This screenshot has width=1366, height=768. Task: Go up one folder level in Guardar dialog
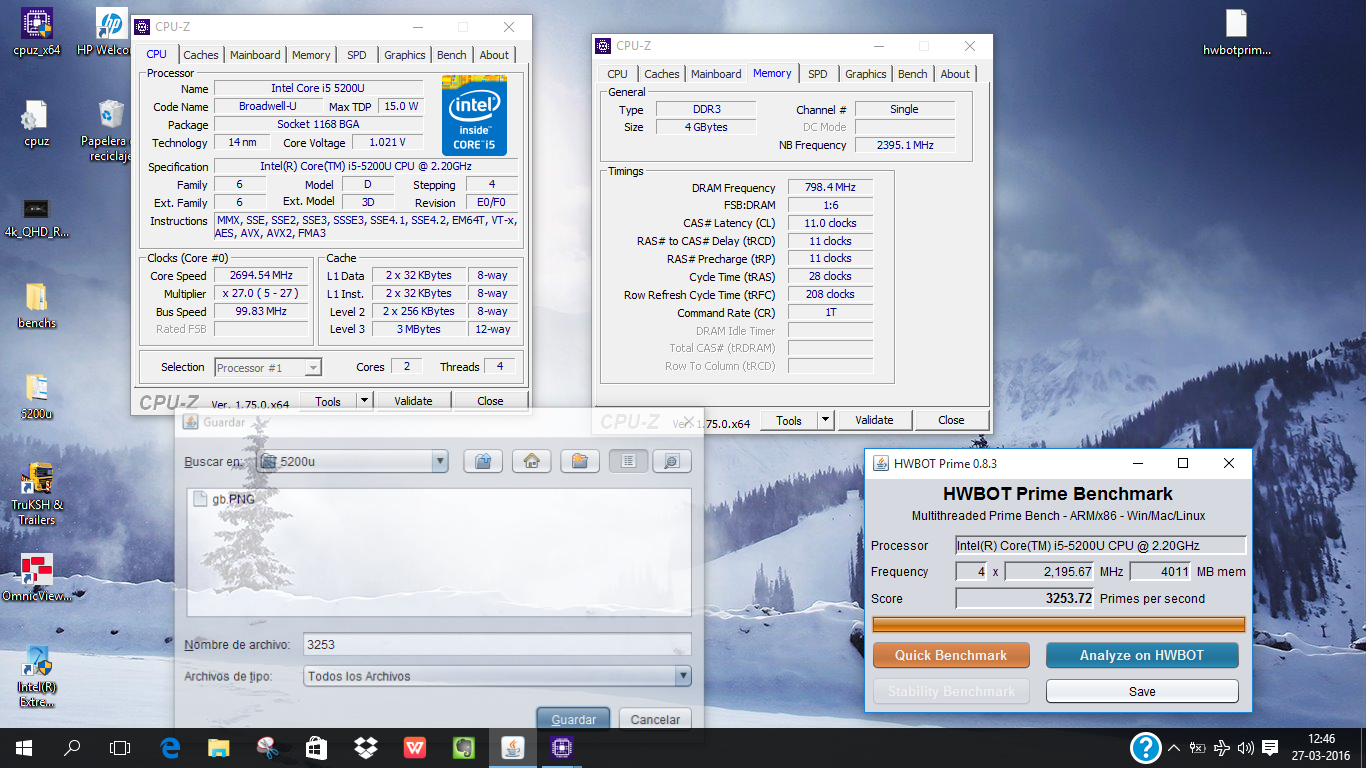pos(483,461)
